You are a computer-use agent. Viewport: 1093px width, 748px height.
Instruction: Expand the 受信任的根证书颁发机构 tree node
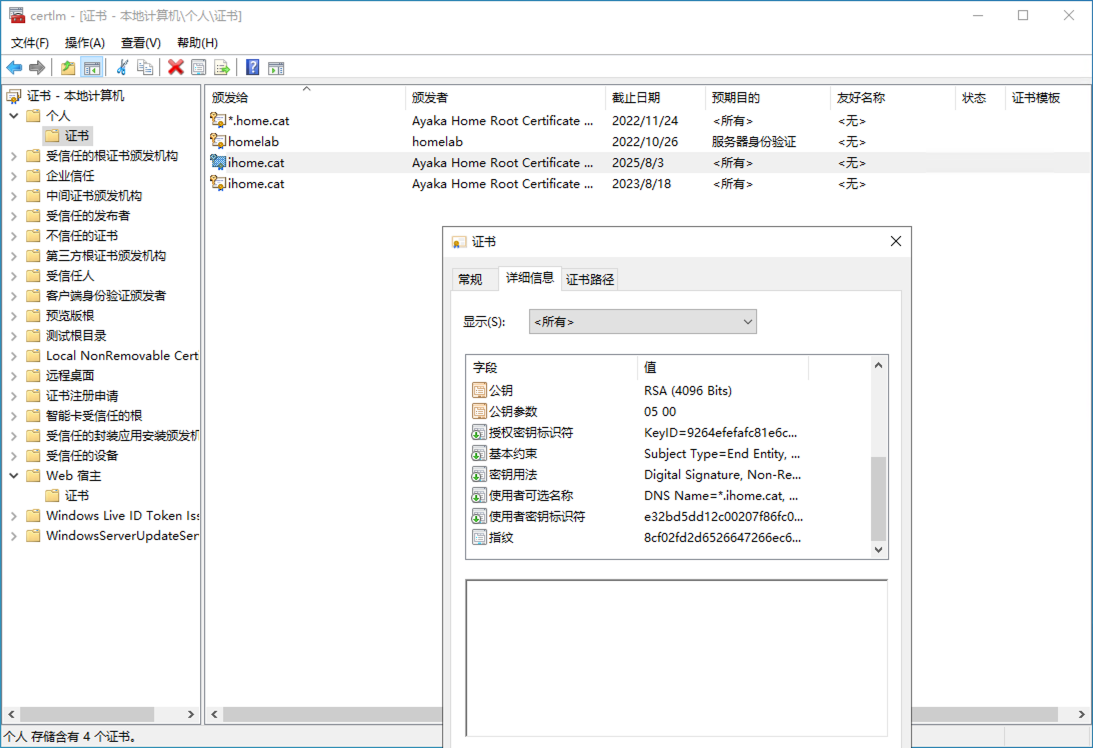tap(14, 156)
